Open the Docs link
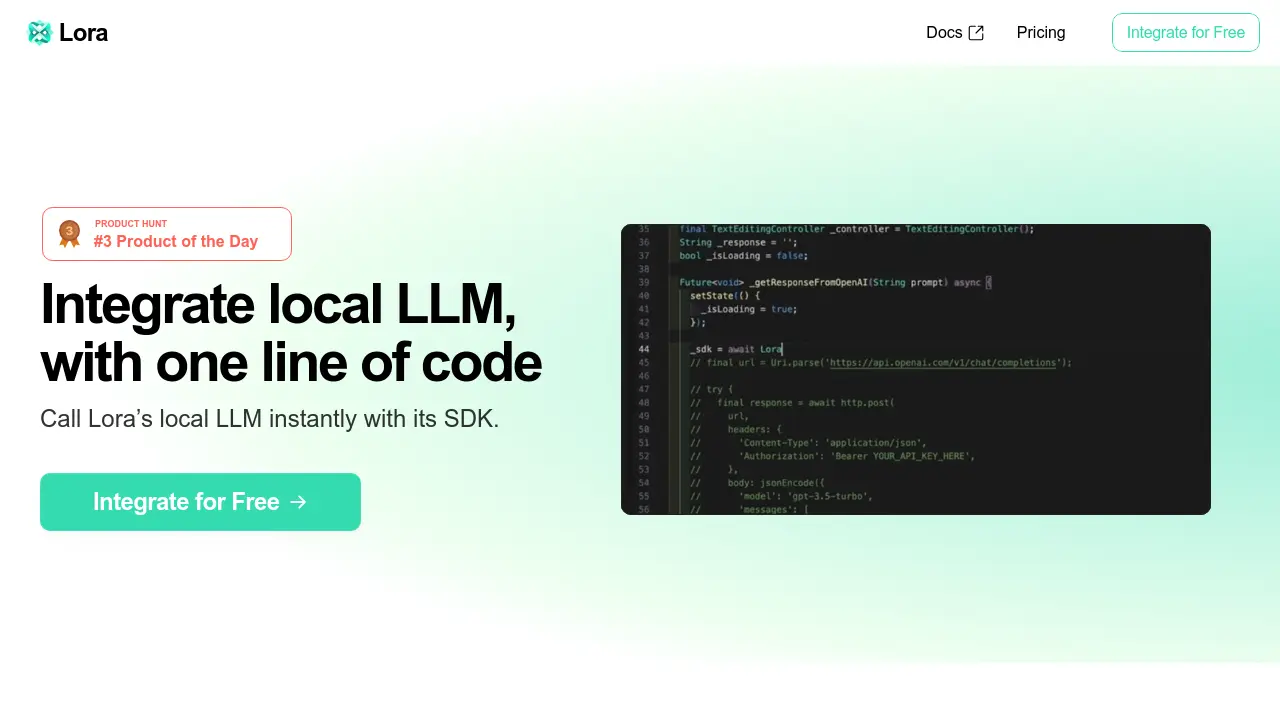The height and width of the screenshot is (720, 1280). coord(955,33)
